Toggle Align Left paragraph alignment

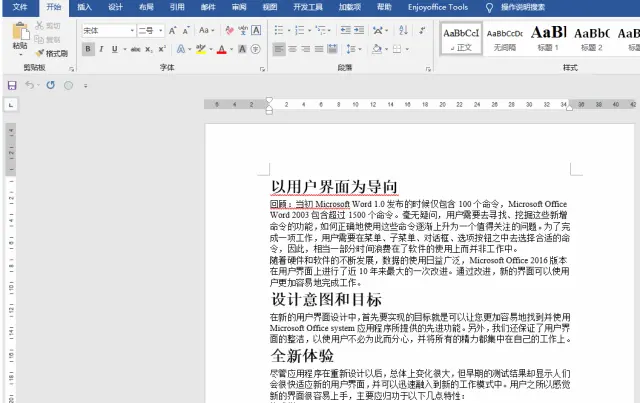point(279,49)
